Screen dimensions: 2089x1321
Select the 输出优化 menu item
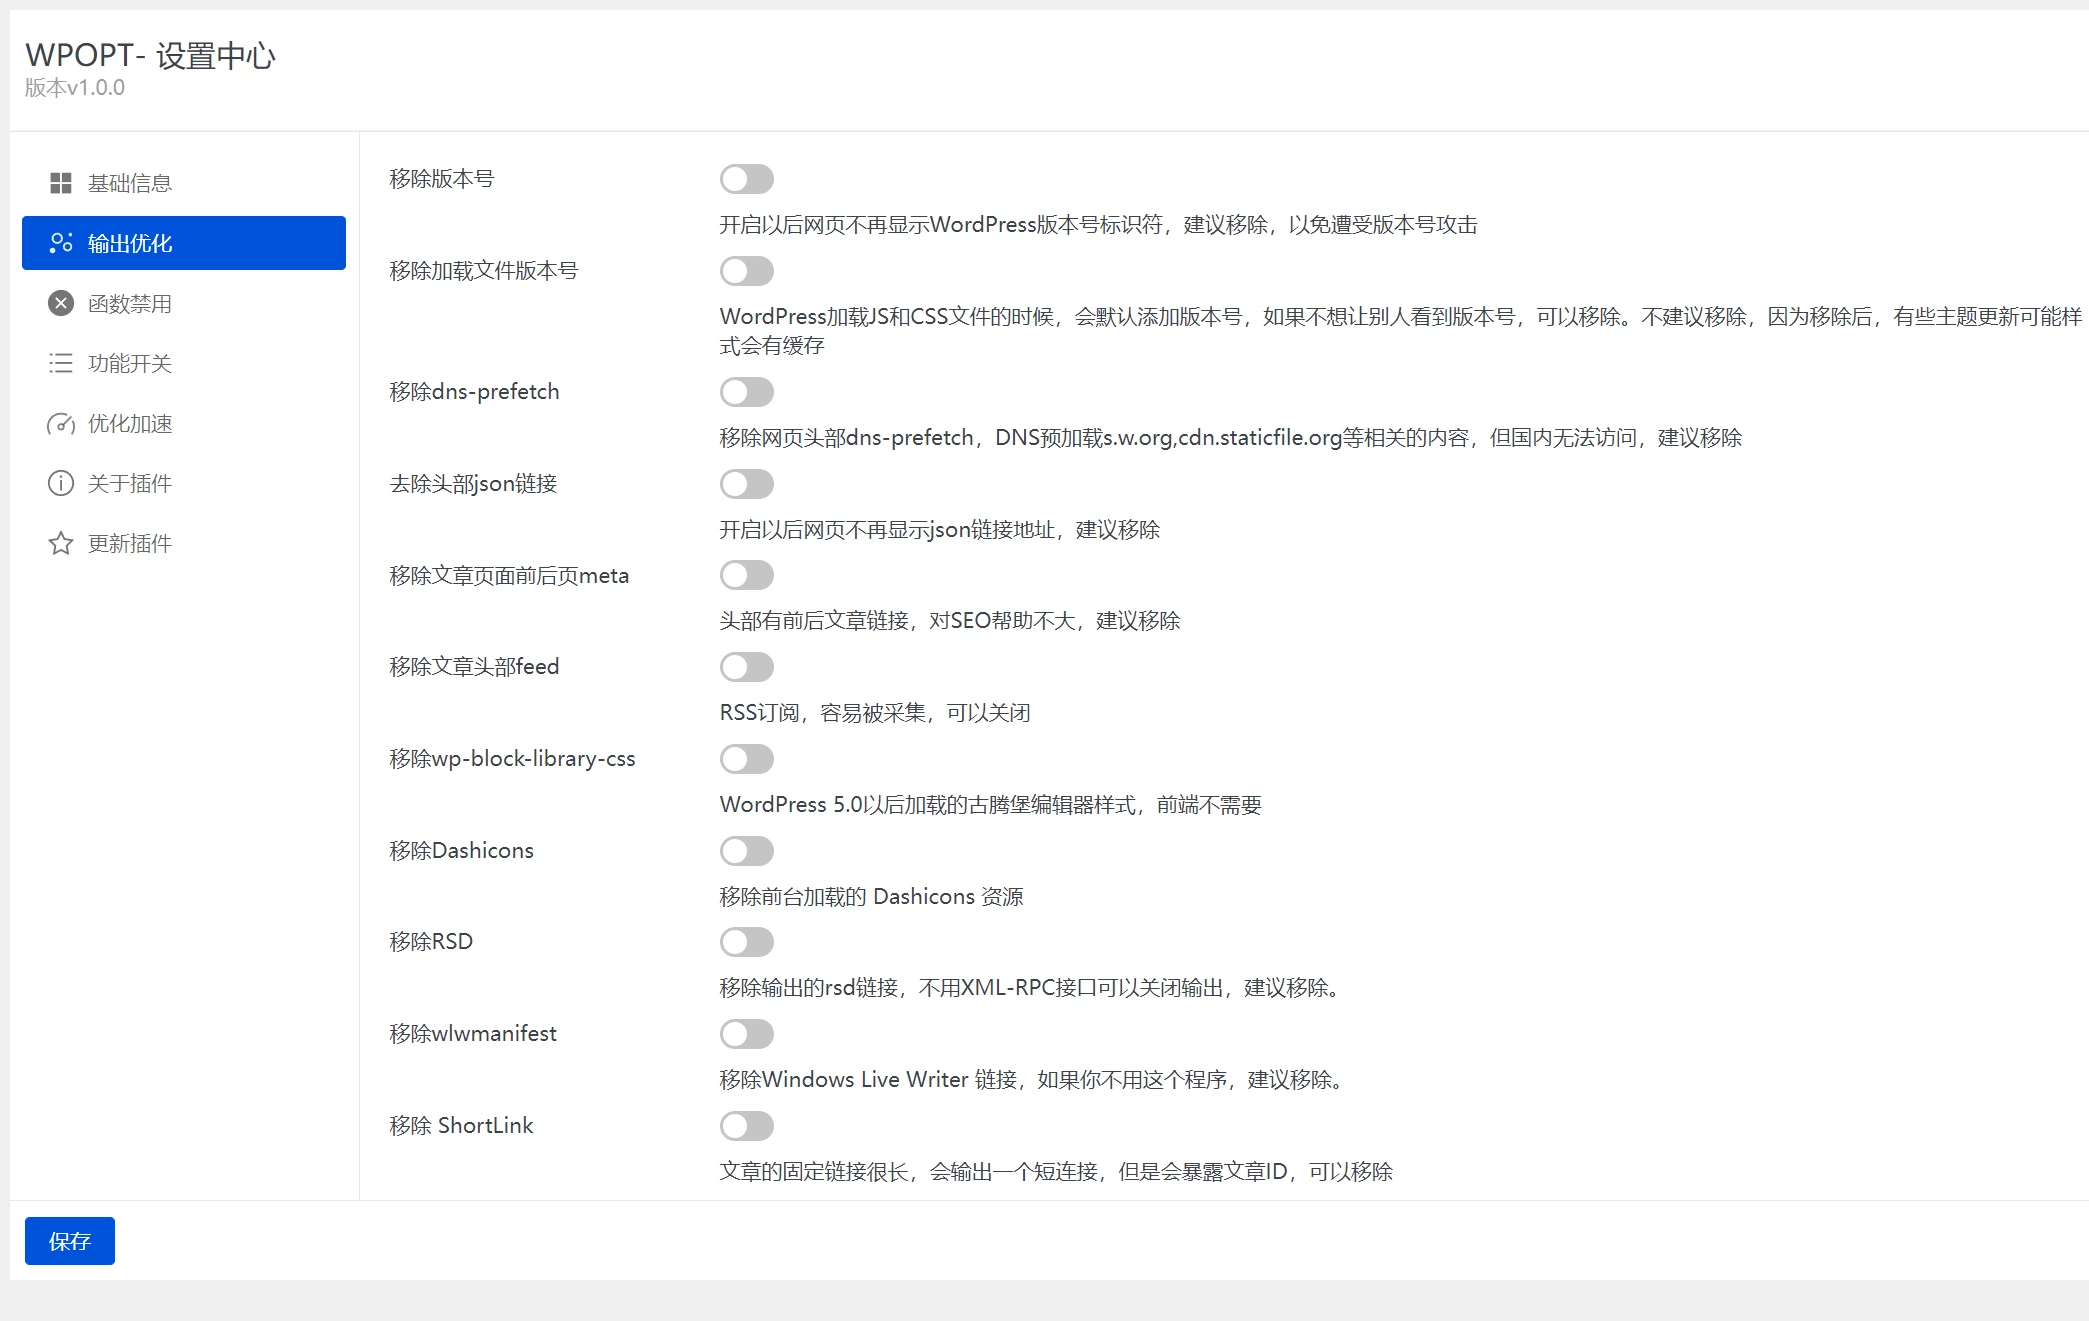(x=184, y=243)
